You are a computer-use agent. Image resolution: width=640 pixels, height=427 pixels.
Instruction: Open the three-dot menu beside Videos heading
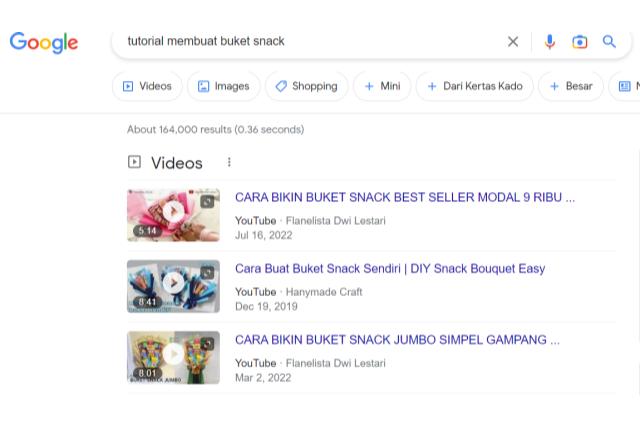pyautogui.click(x=229, y=162)
